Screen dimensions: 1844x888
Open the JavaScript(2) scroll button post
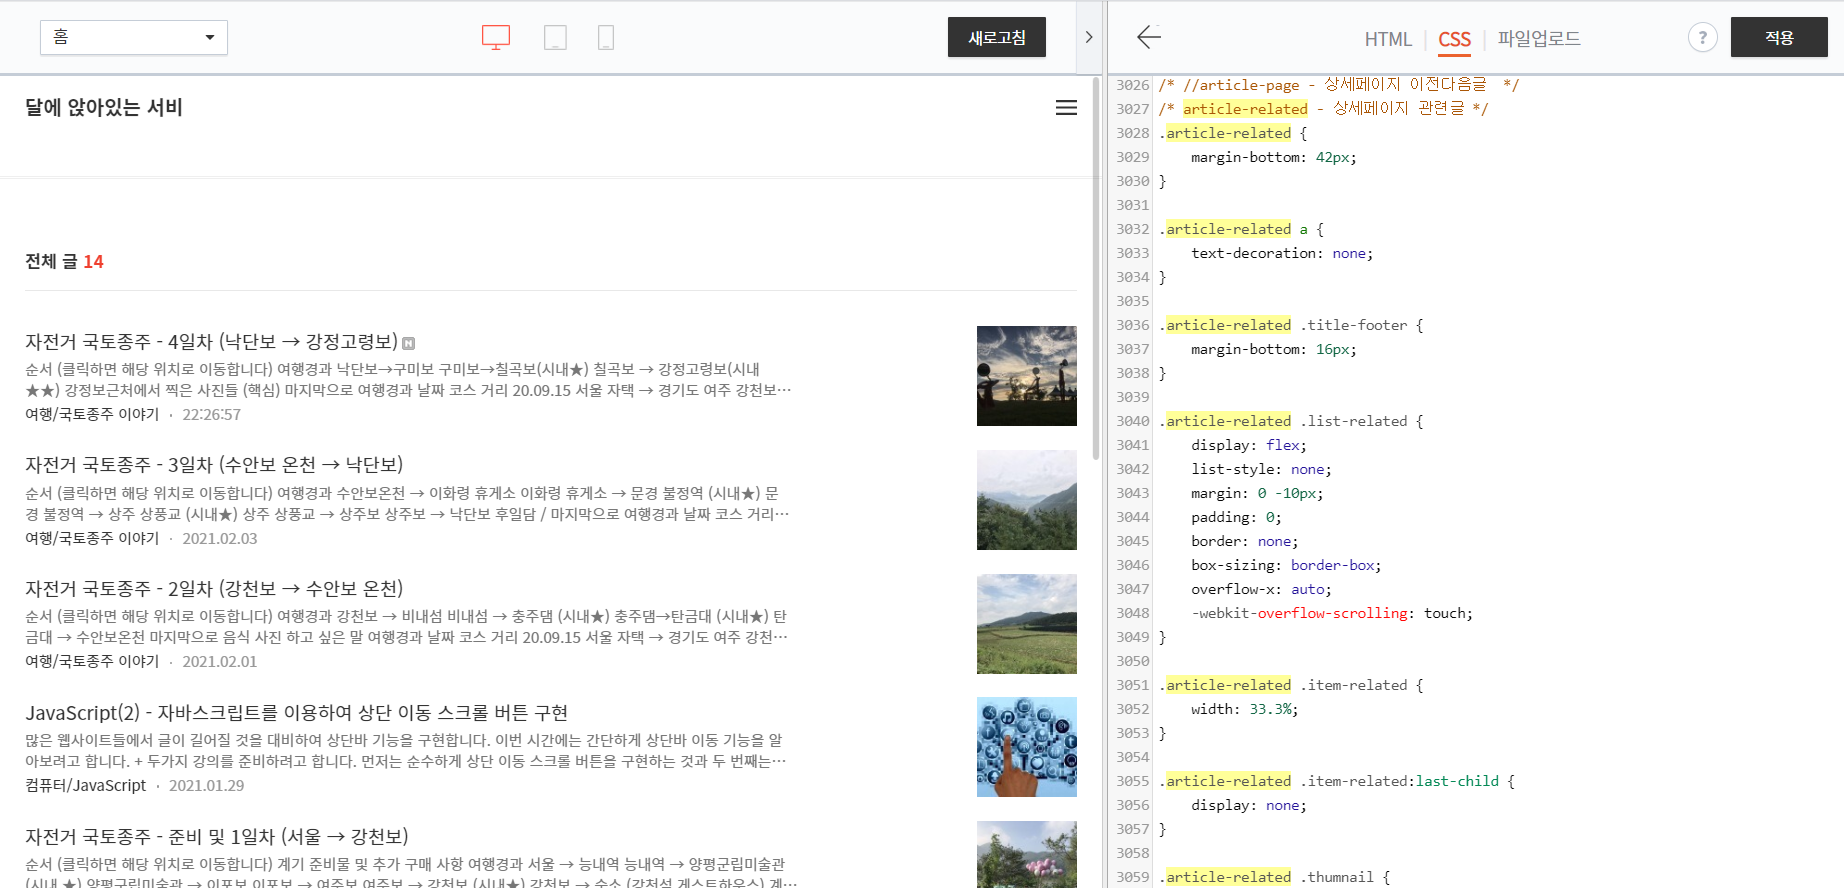coord(296,713)
